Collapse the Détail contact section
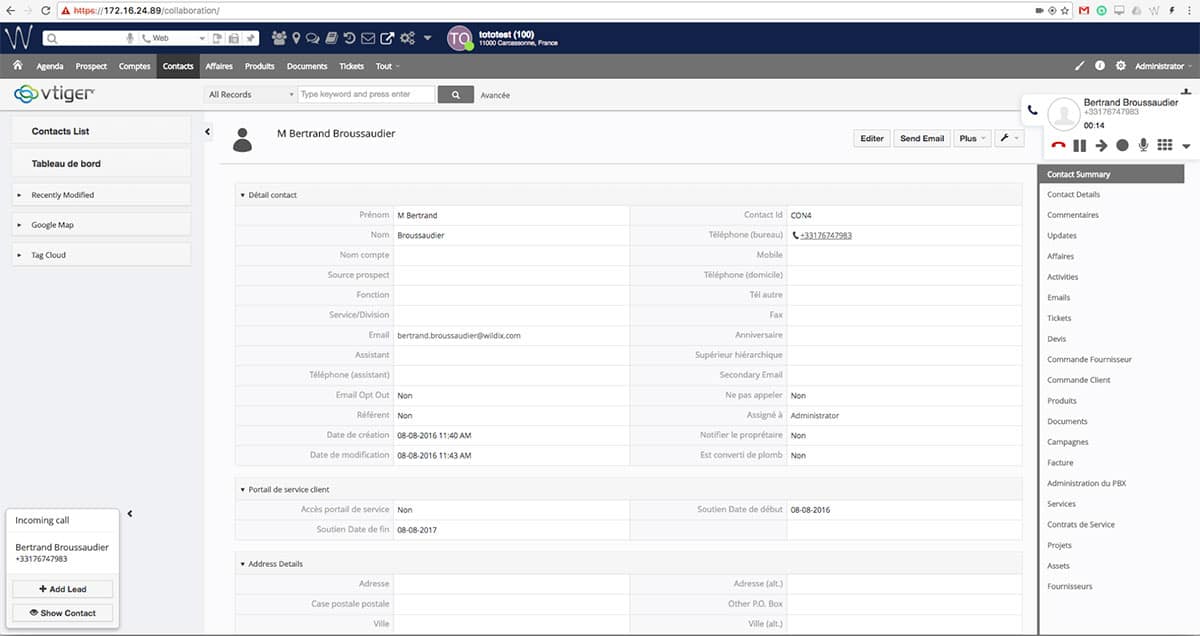This screenshot has height=636, width=1200. coord(243,195)
